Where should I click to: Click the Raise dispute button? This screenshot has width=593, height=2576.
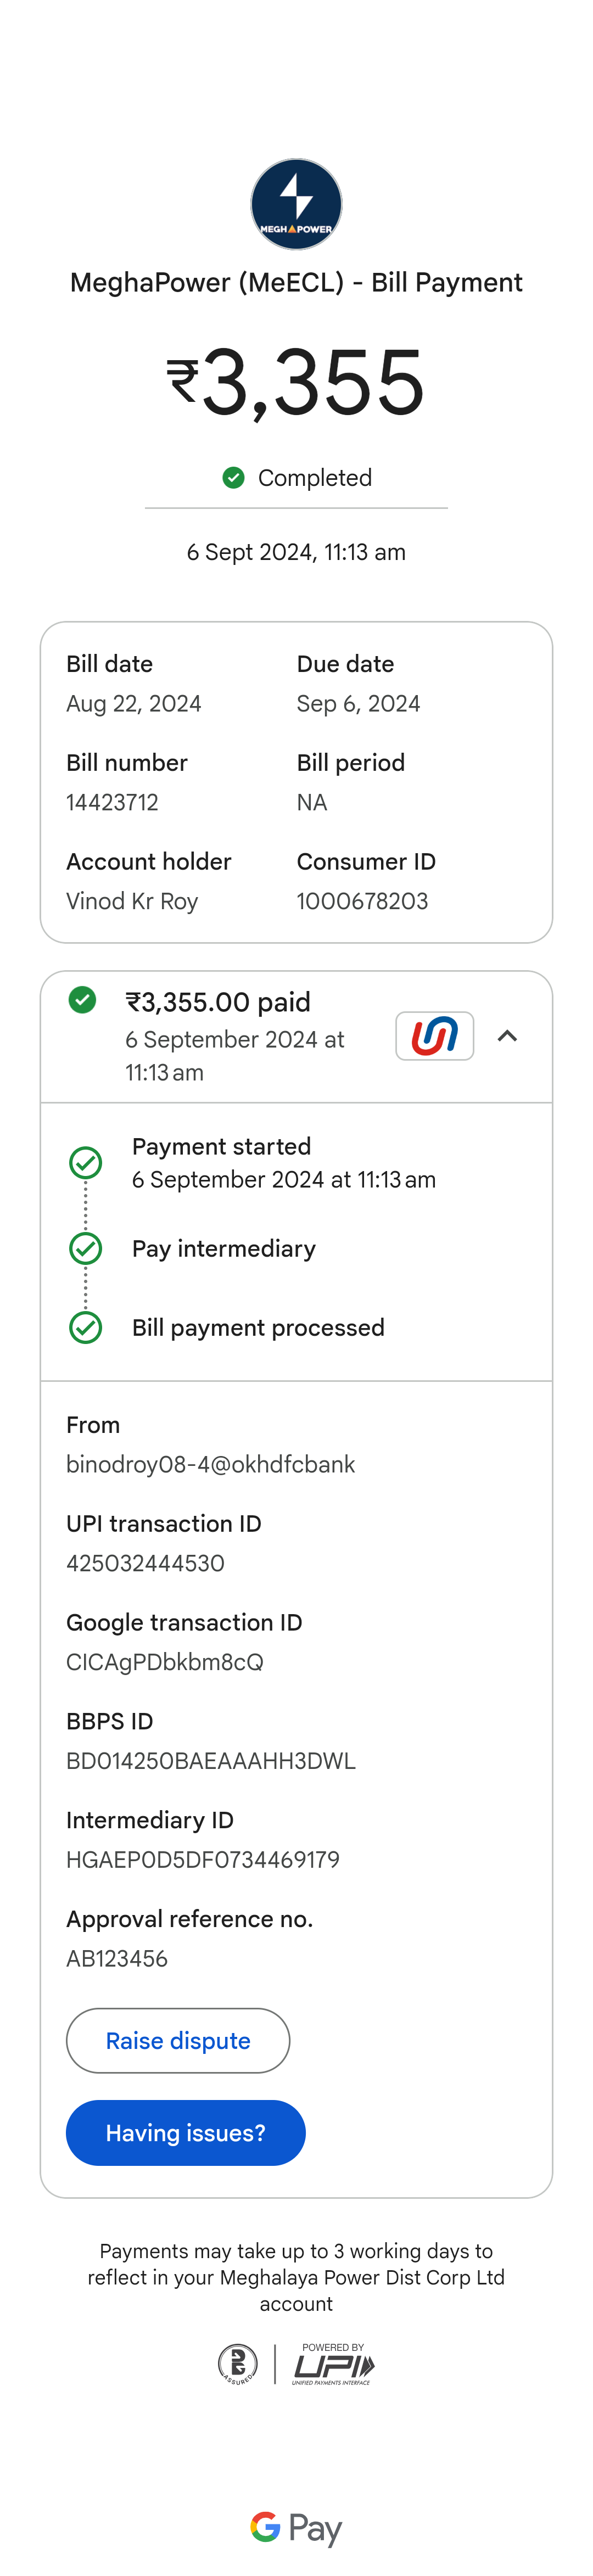178,2041
